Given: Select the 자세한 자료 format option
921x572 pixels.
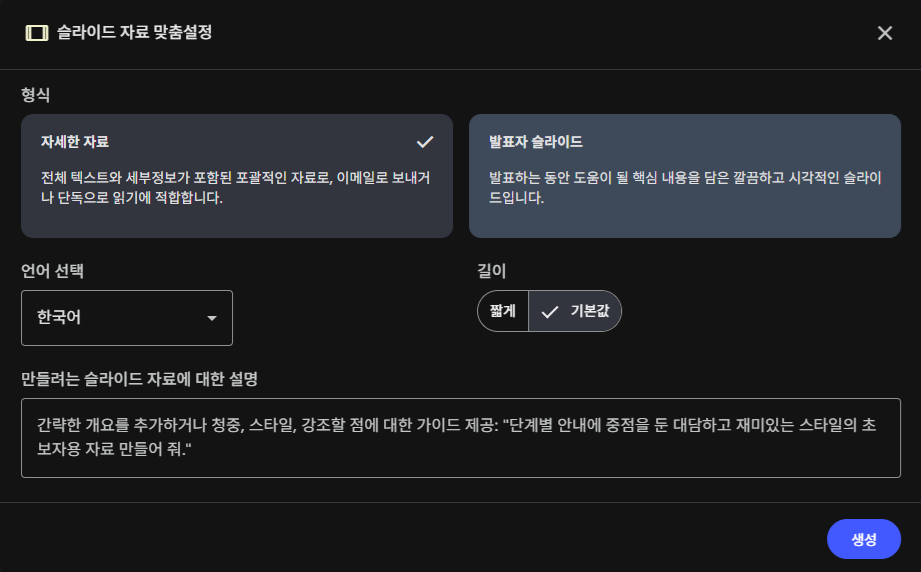Looking at the screenshot, I should point(236,176).
